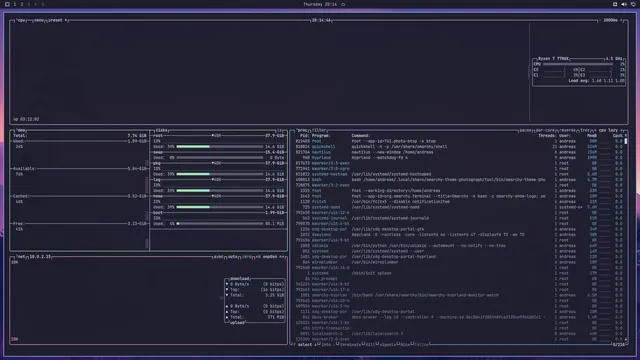Select the systemd-oomd process row
Image resolution: width=640 pixels, height=360 pixels.
click(459, 207)
